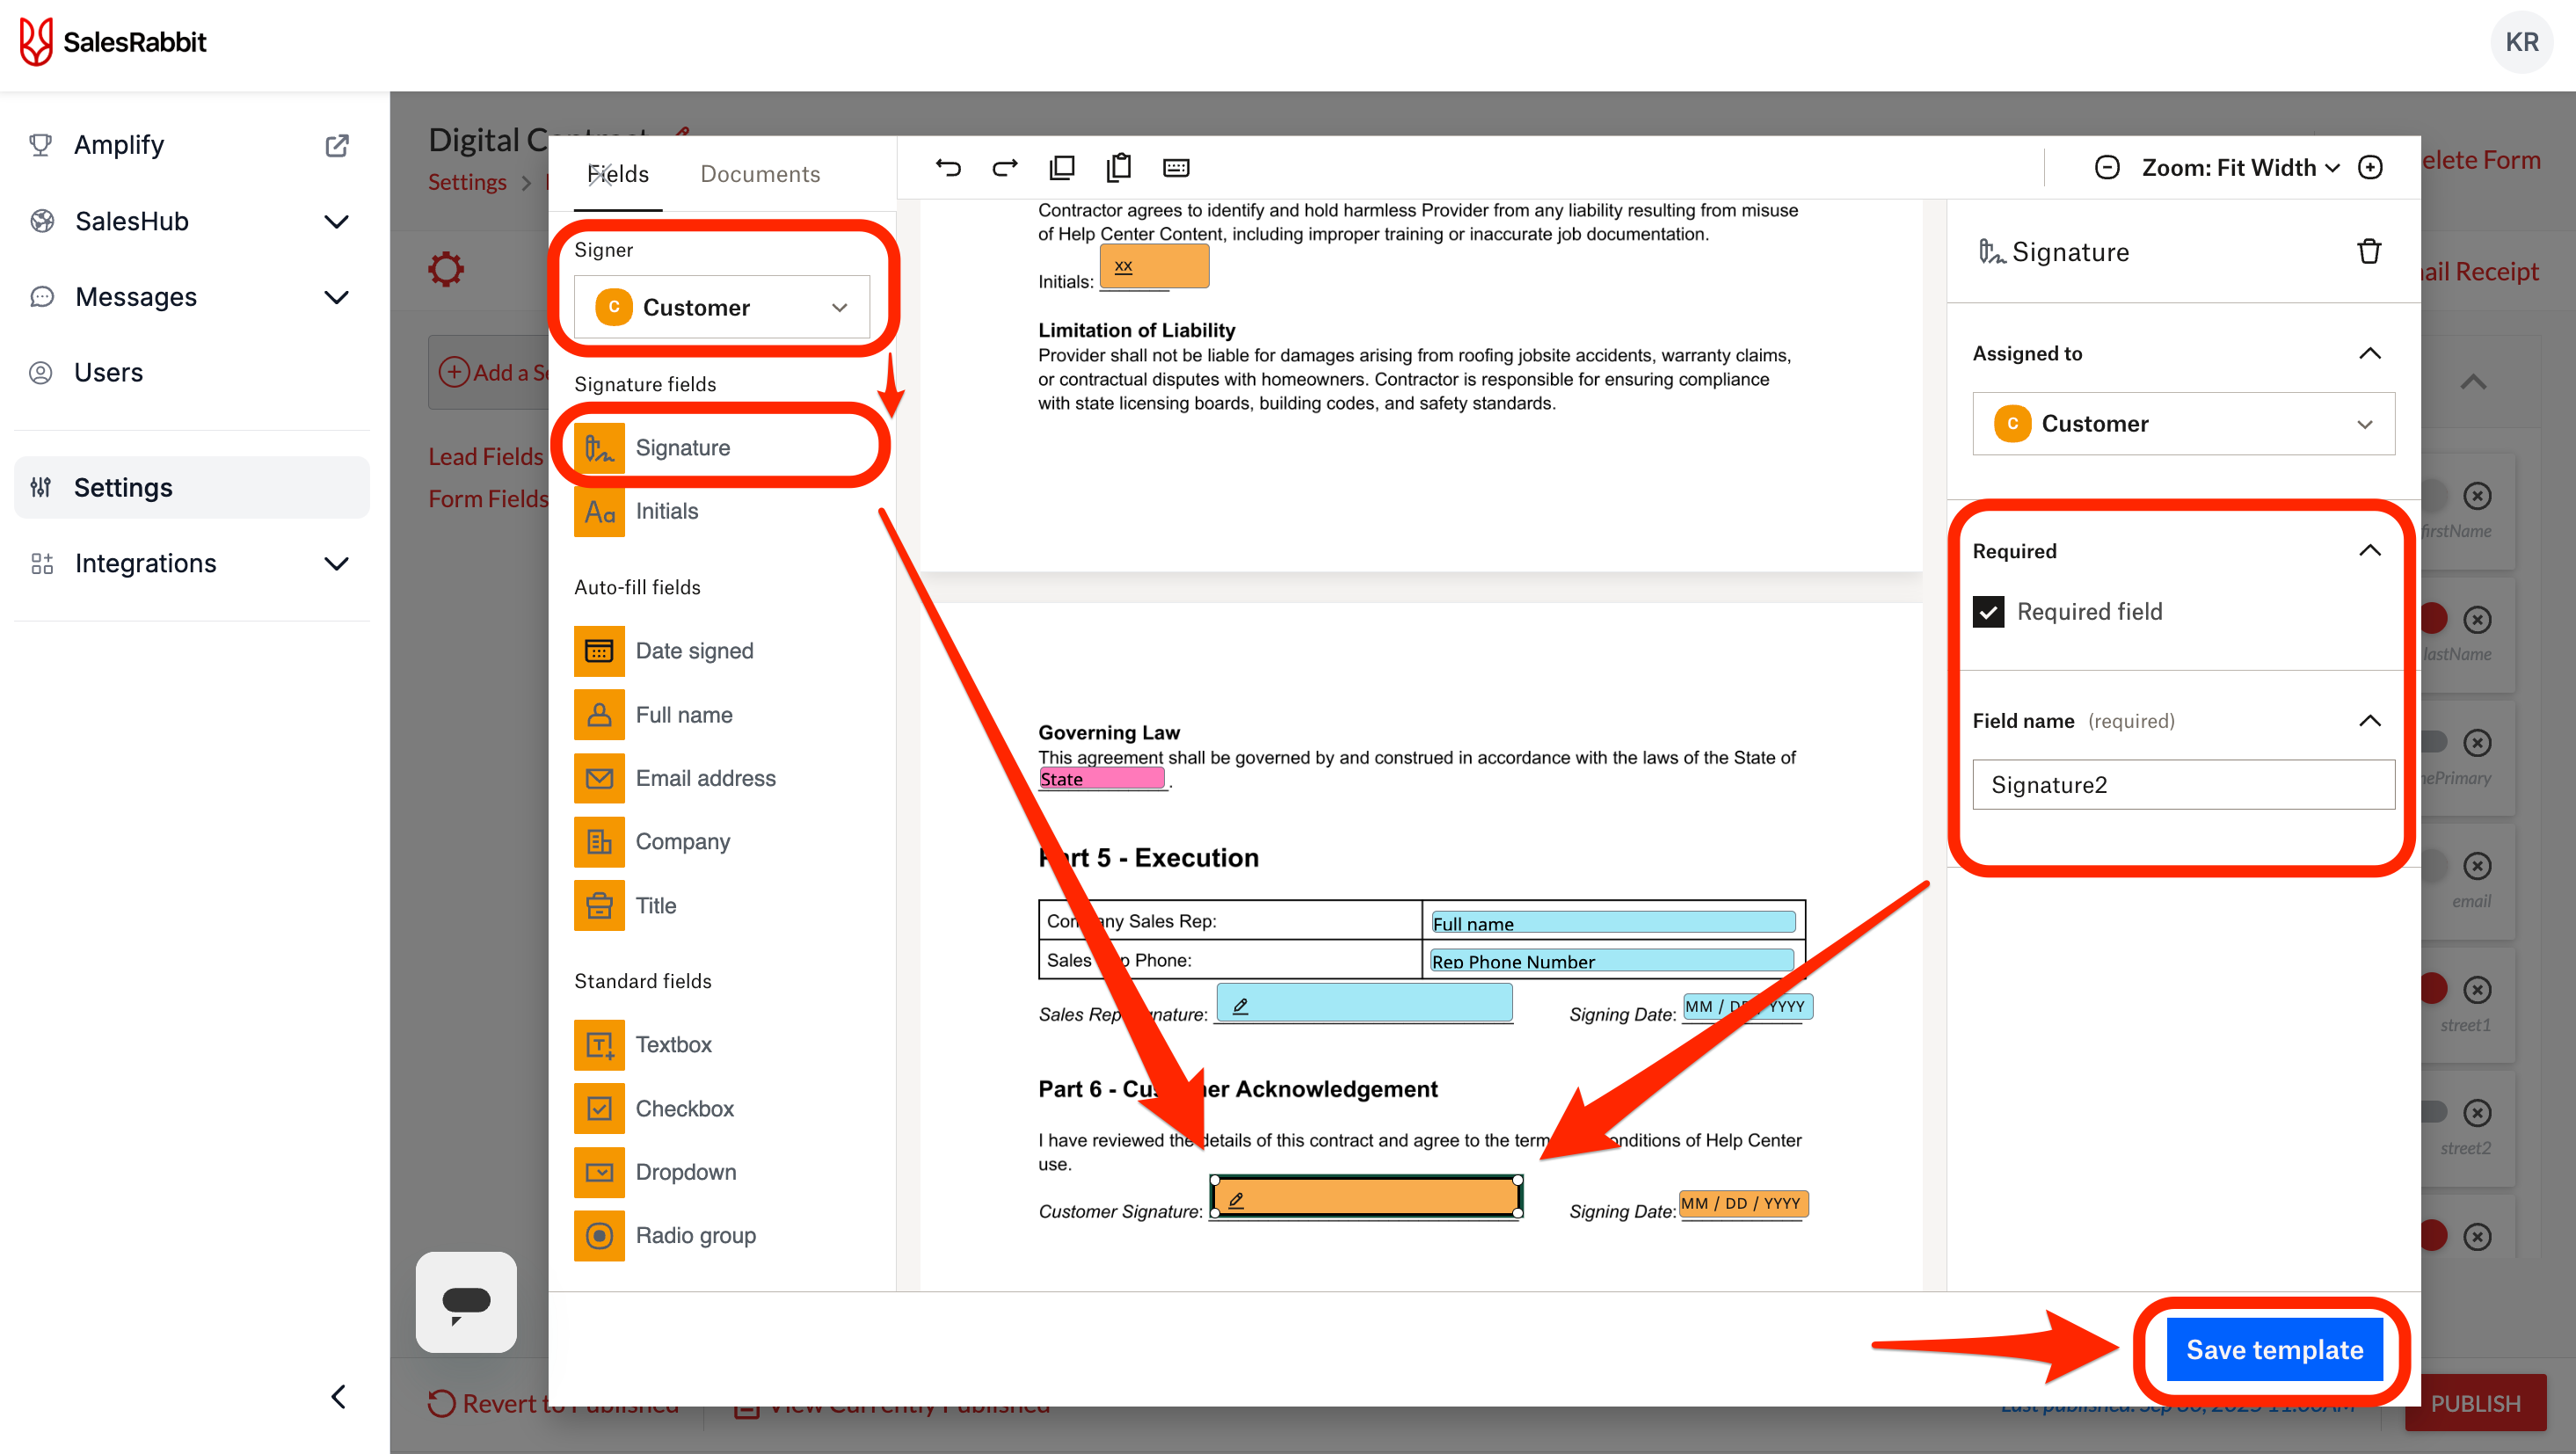
Task: Click the paste clipboard icon
Action: click(1119, 167)
